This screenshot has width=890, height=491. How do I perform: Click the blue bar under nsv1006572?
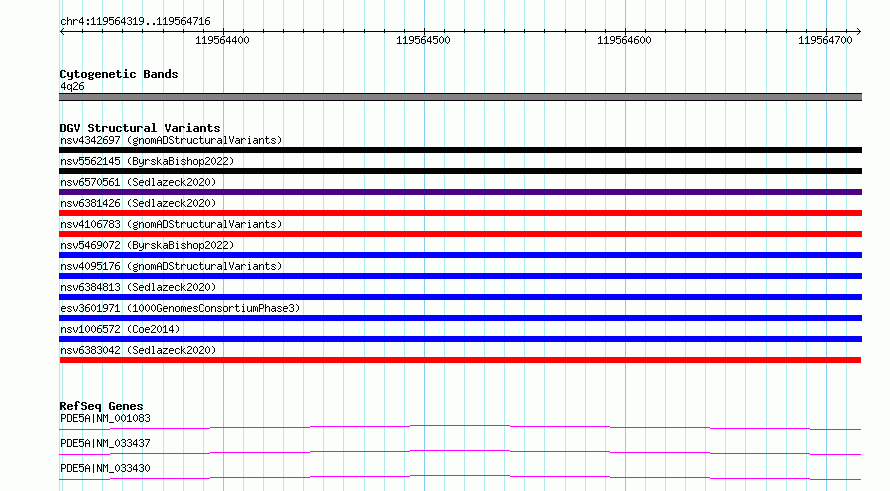coord(460,339)
